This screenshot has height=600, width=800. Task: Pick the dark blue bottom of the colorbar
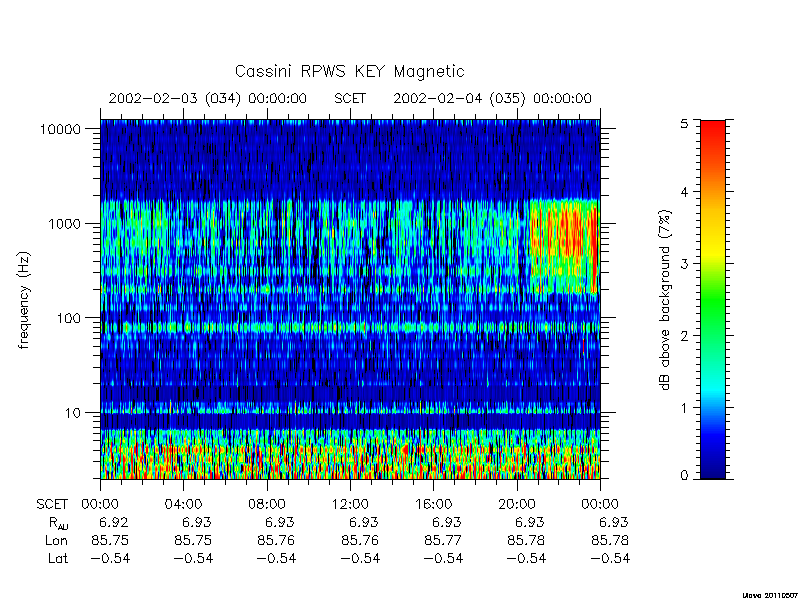click(x=713, y=467)
